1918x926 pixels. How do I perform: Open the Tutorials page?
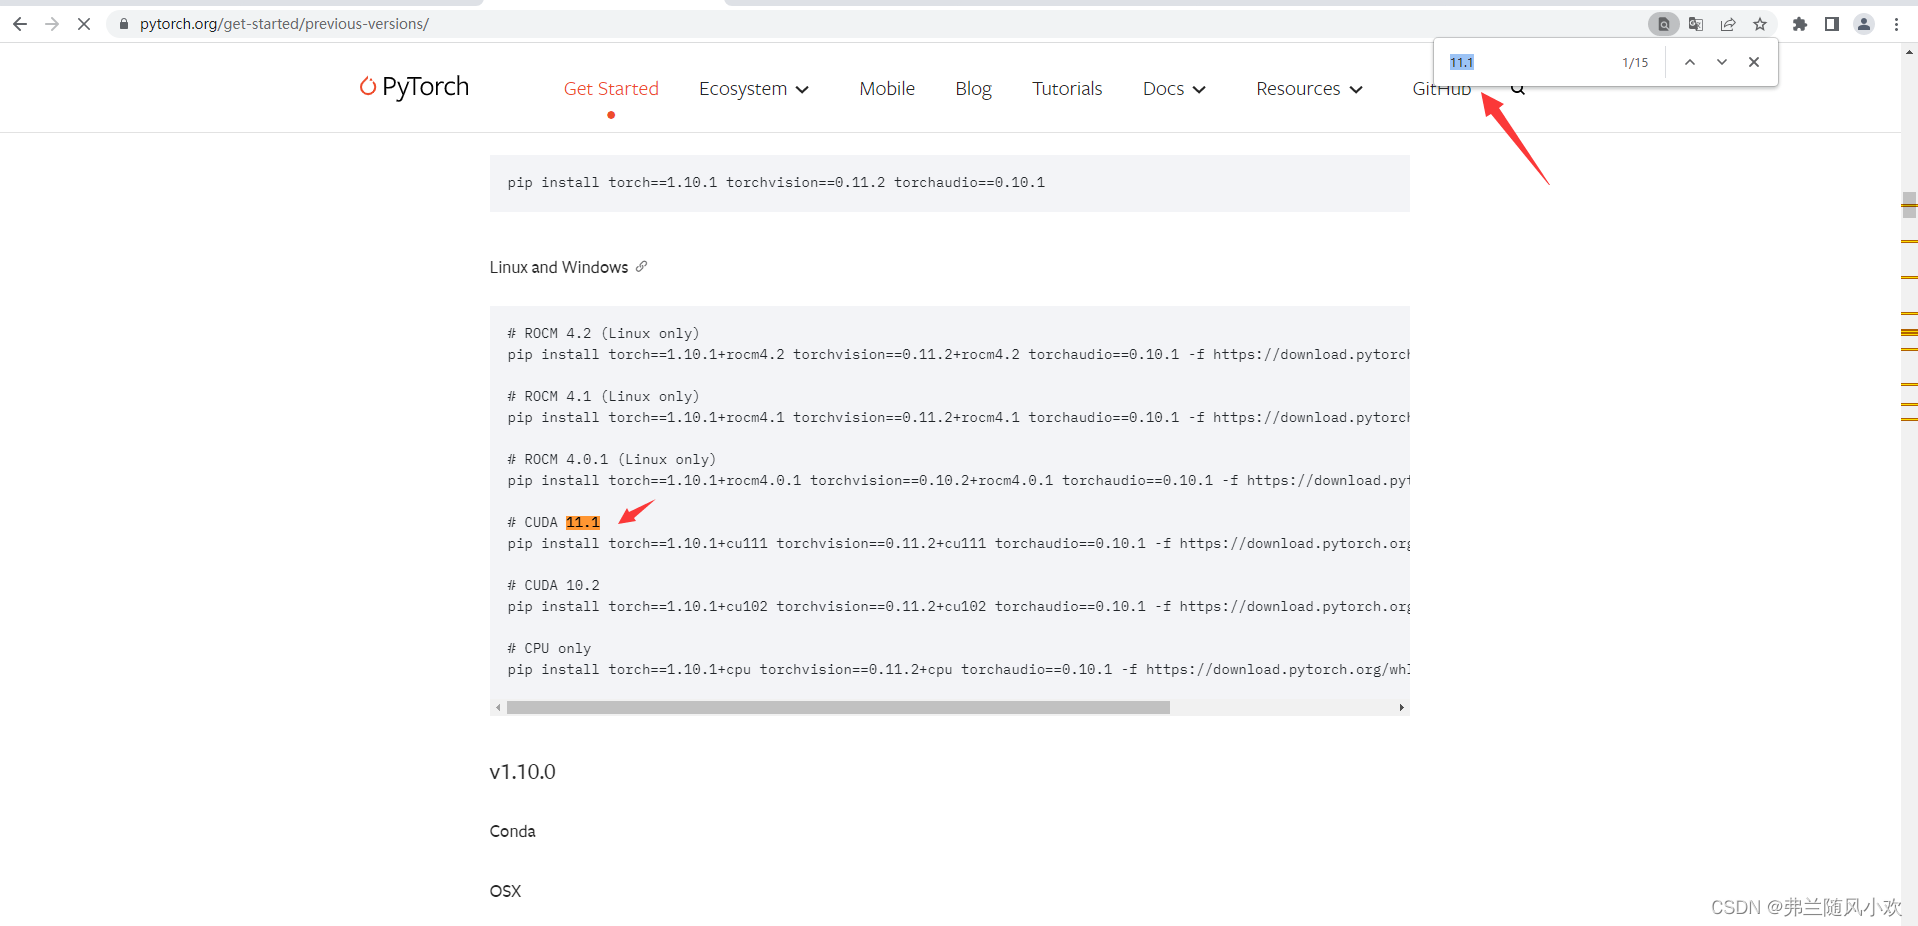tap(1067, 89)
